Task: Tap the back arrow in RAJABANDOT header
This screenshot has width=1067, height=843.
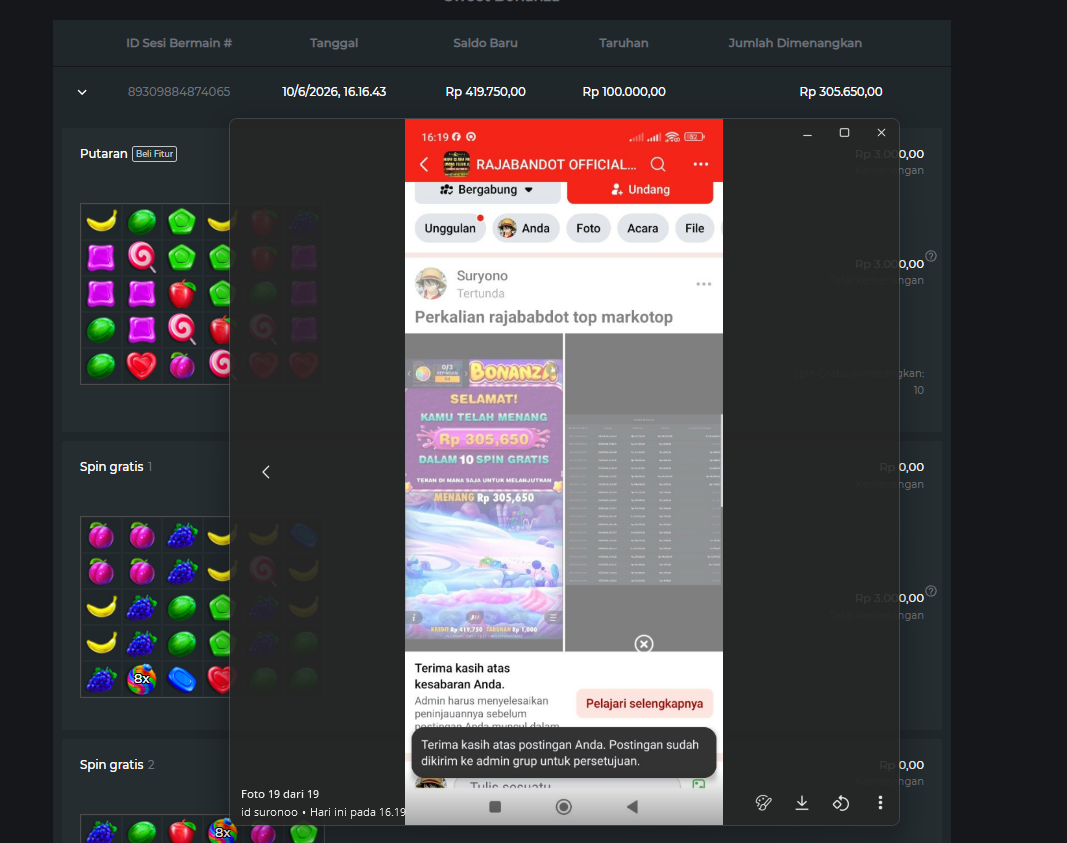Action: (424, 165)
